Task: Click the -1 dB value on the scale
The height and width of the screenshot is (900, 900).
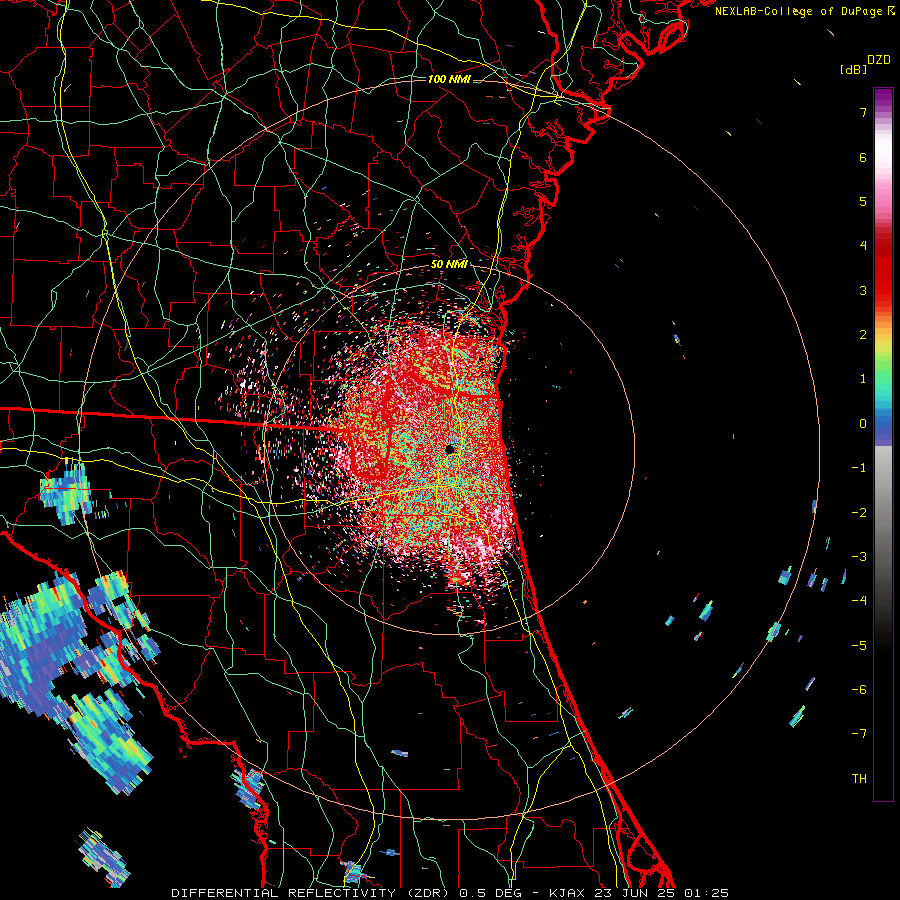Action: [x=859, y=468]
